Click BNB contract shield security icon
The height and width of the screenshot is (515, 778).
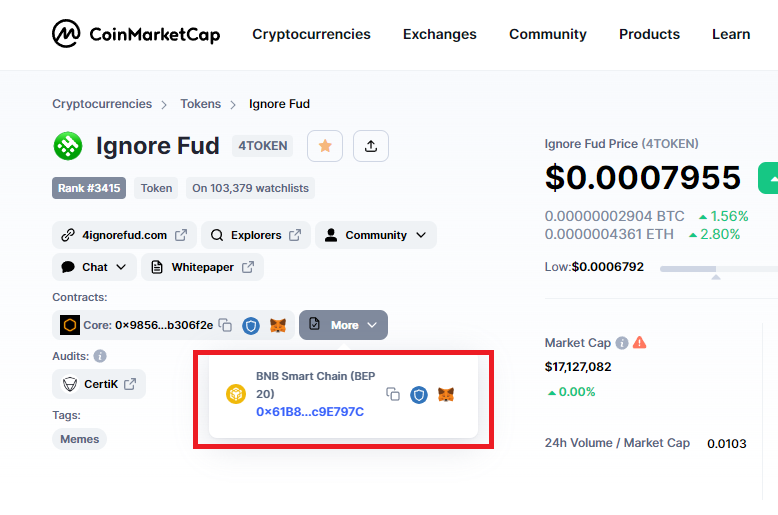pyautogui.click(x=419, y=395)
